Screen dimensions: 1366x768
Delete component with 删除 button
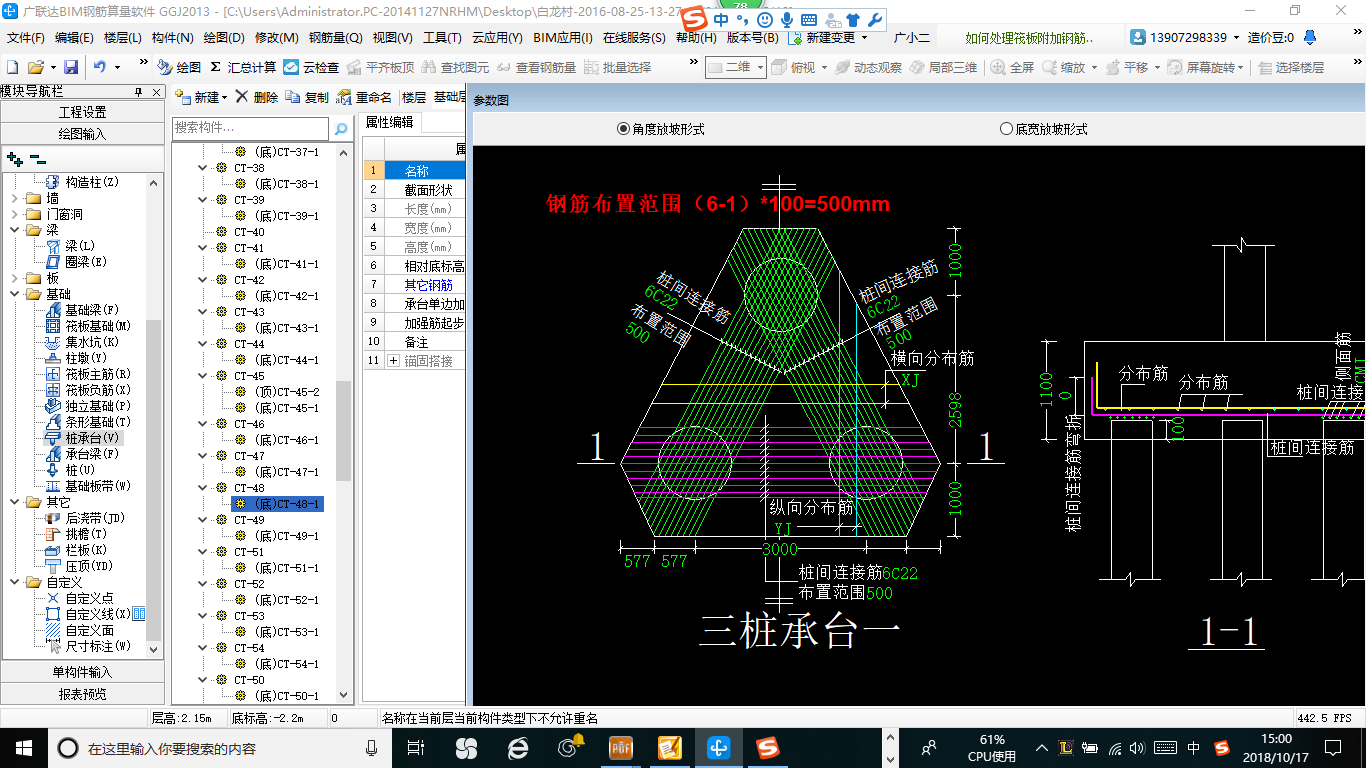[x=257, y=97]
